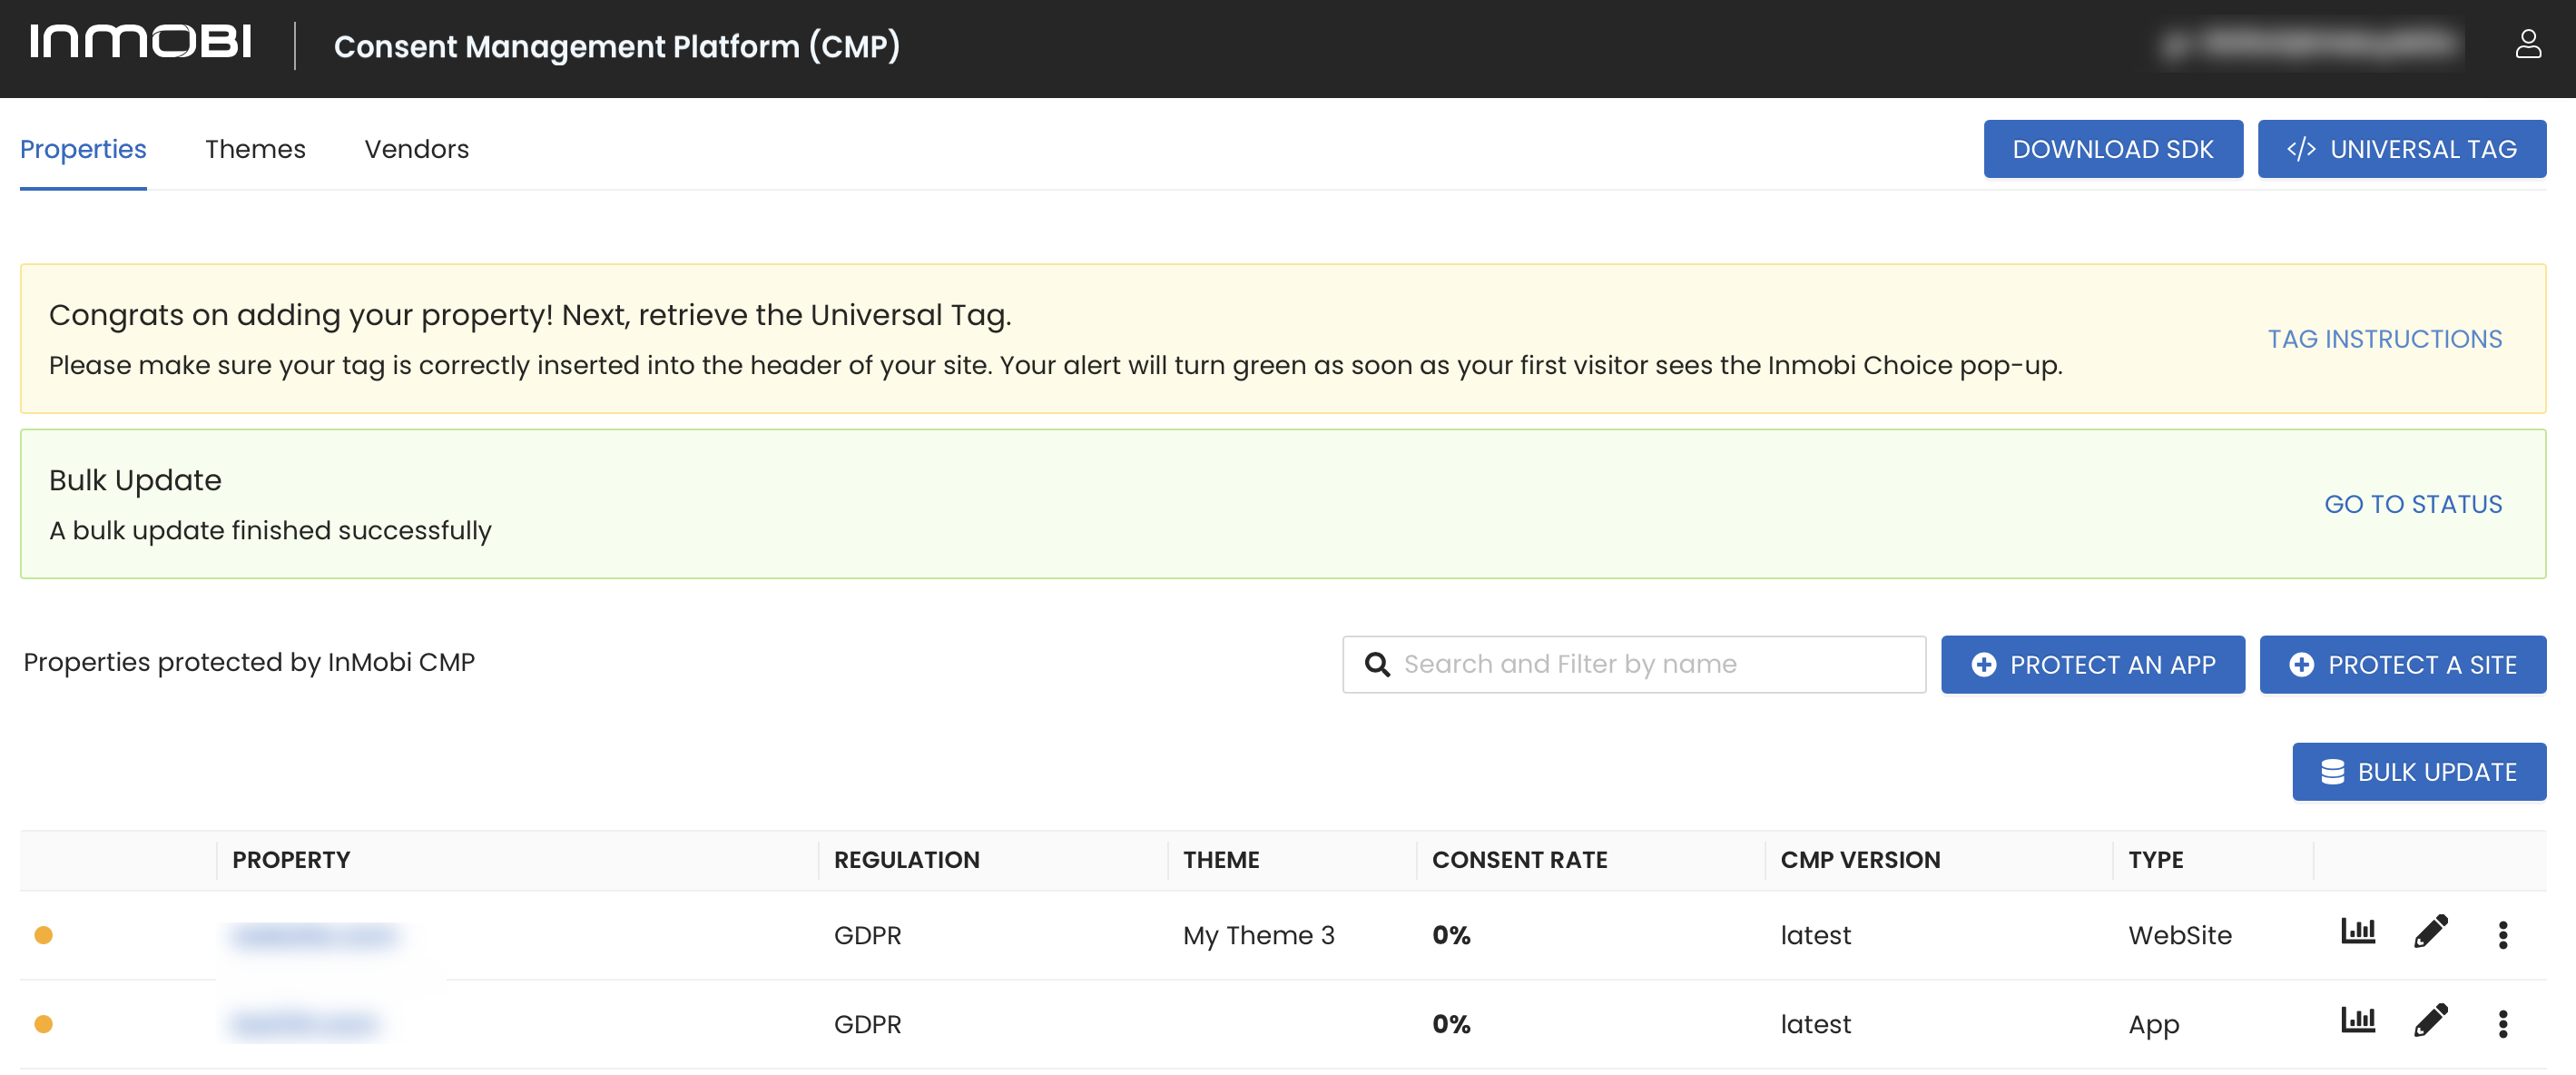
Task: Click GDPR in the WebSite row
Action: pyautogui.click(x=867, y=935)
